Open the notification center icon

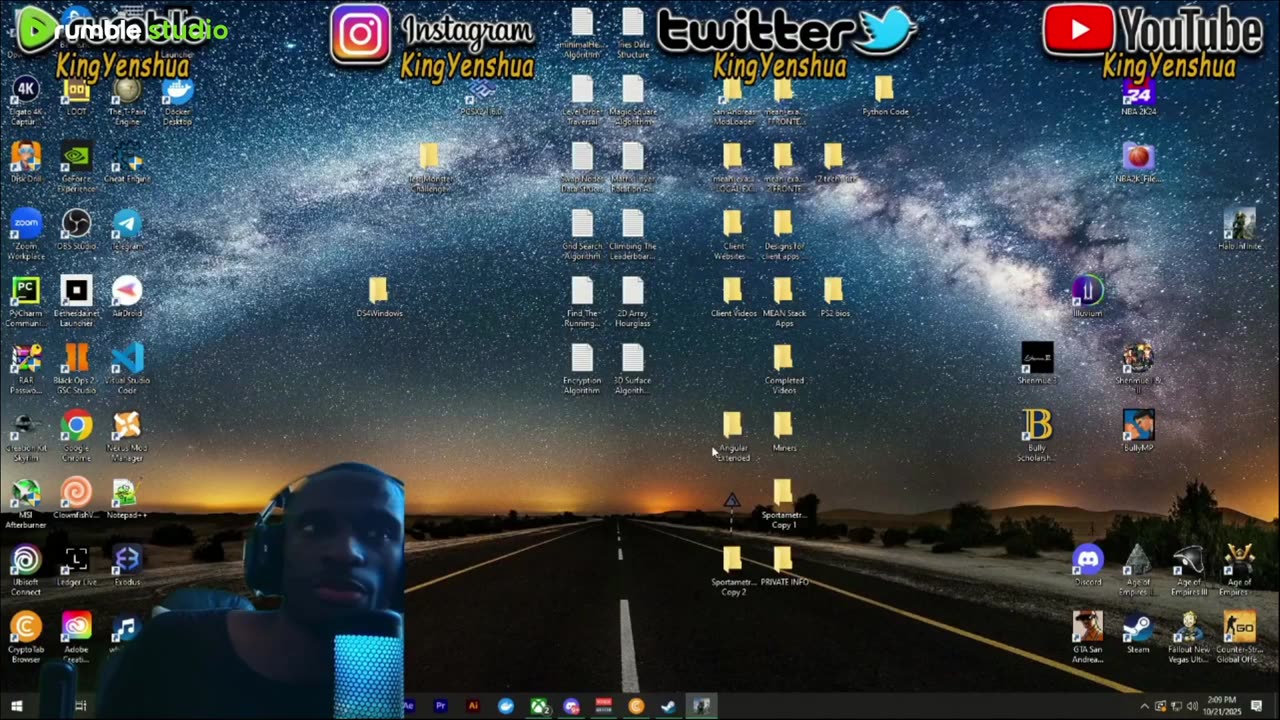pyautogui.click(x=1257, y=706)
